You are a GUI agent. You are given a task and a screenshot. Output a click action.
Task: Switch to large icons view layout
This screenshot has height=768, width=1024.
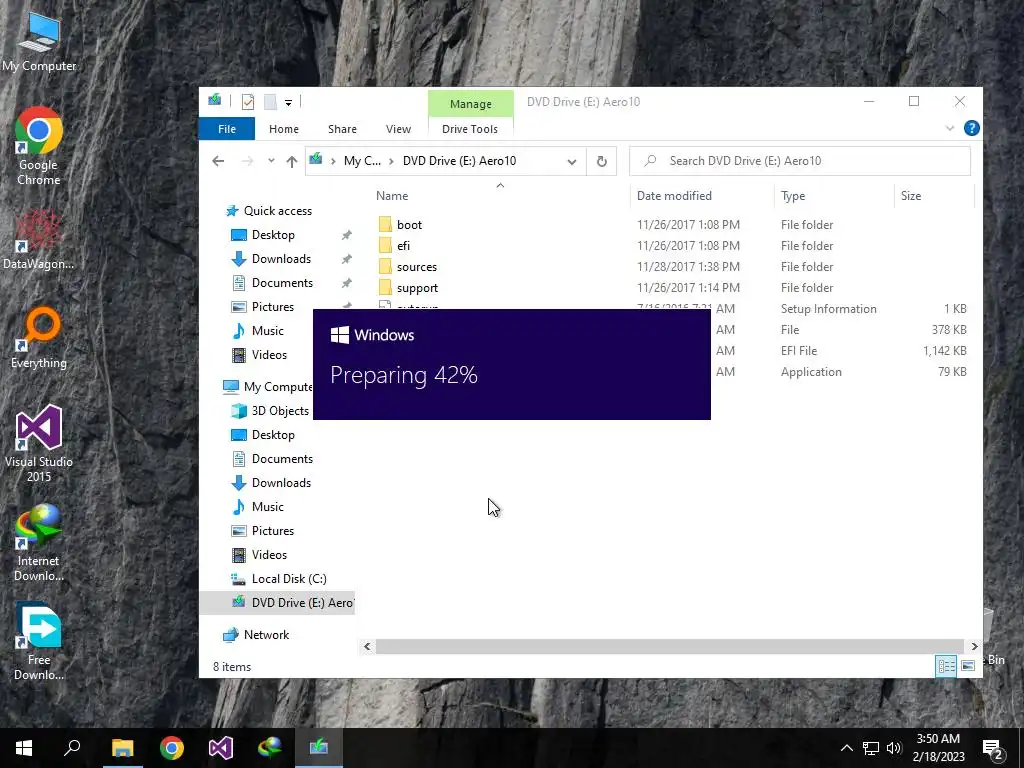pyautogui.click(x=968, y=666)
